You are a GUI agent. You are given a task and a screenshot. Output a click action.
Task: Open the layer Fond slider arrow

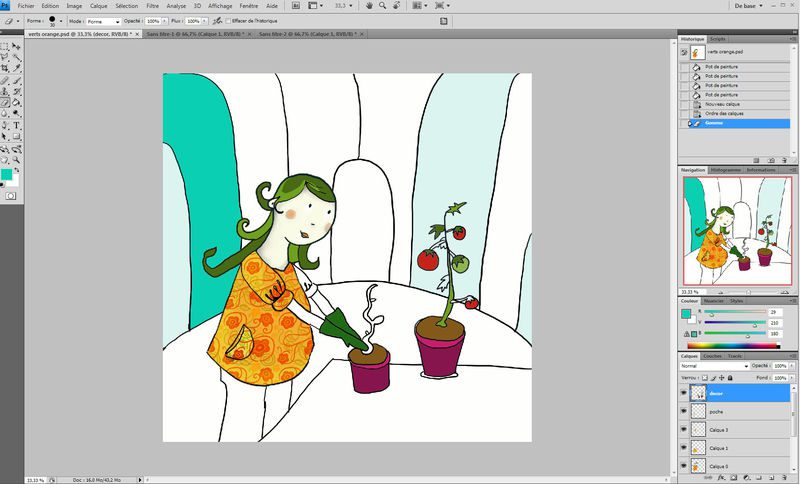click(791, 378)
